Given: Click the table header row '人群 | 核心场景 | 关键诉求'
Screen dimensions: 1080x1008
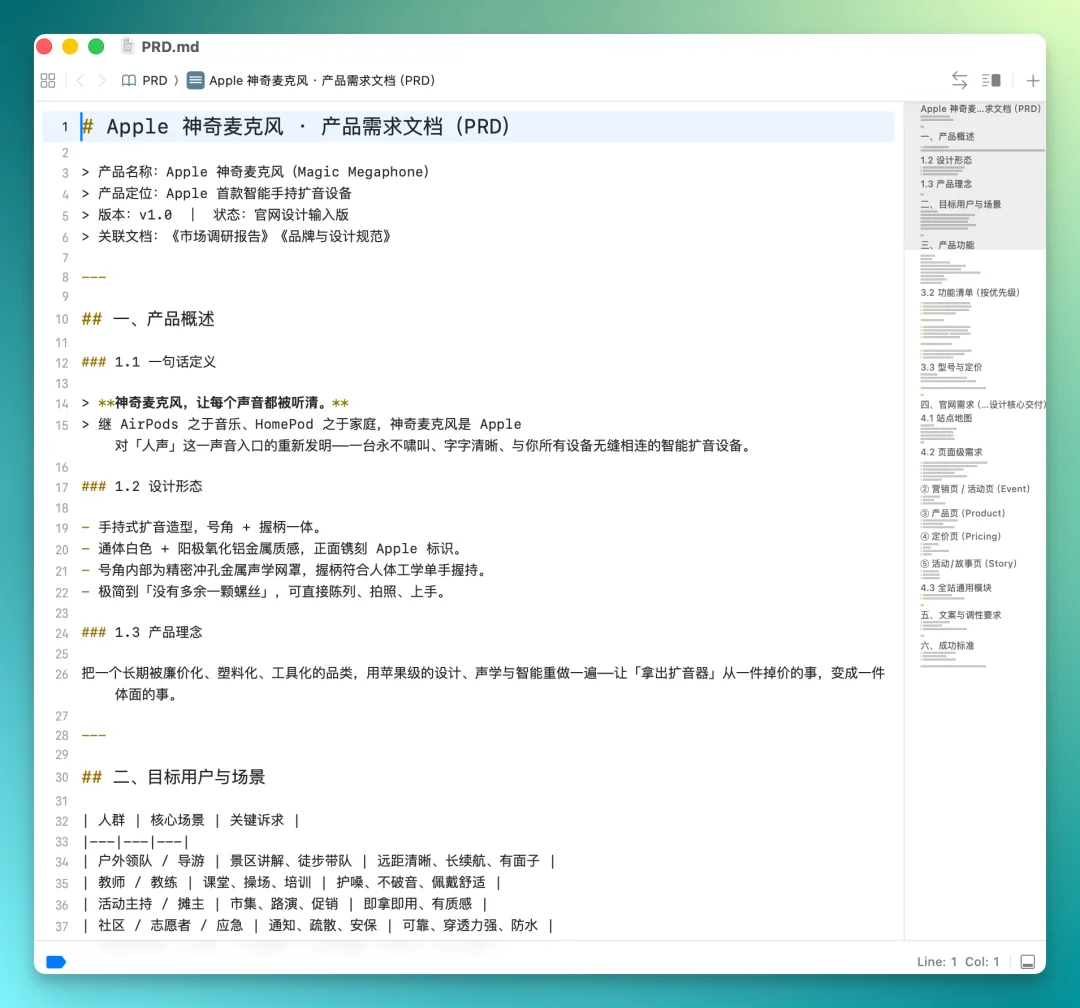Looking at the screenshot, I should 191,820.
